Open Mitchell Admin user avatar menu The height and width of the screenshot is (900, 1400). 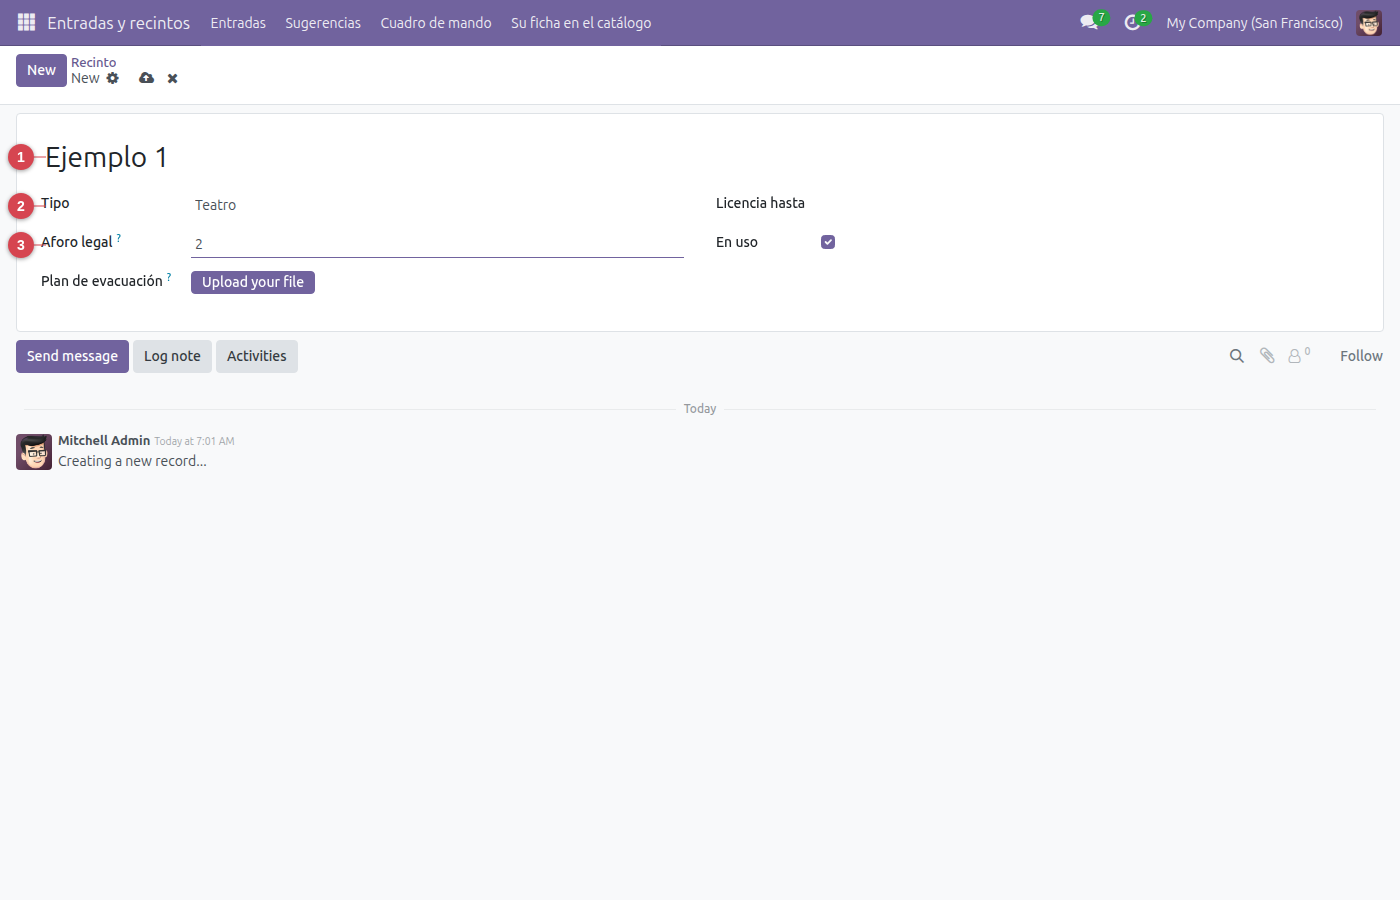point(1369,22)
